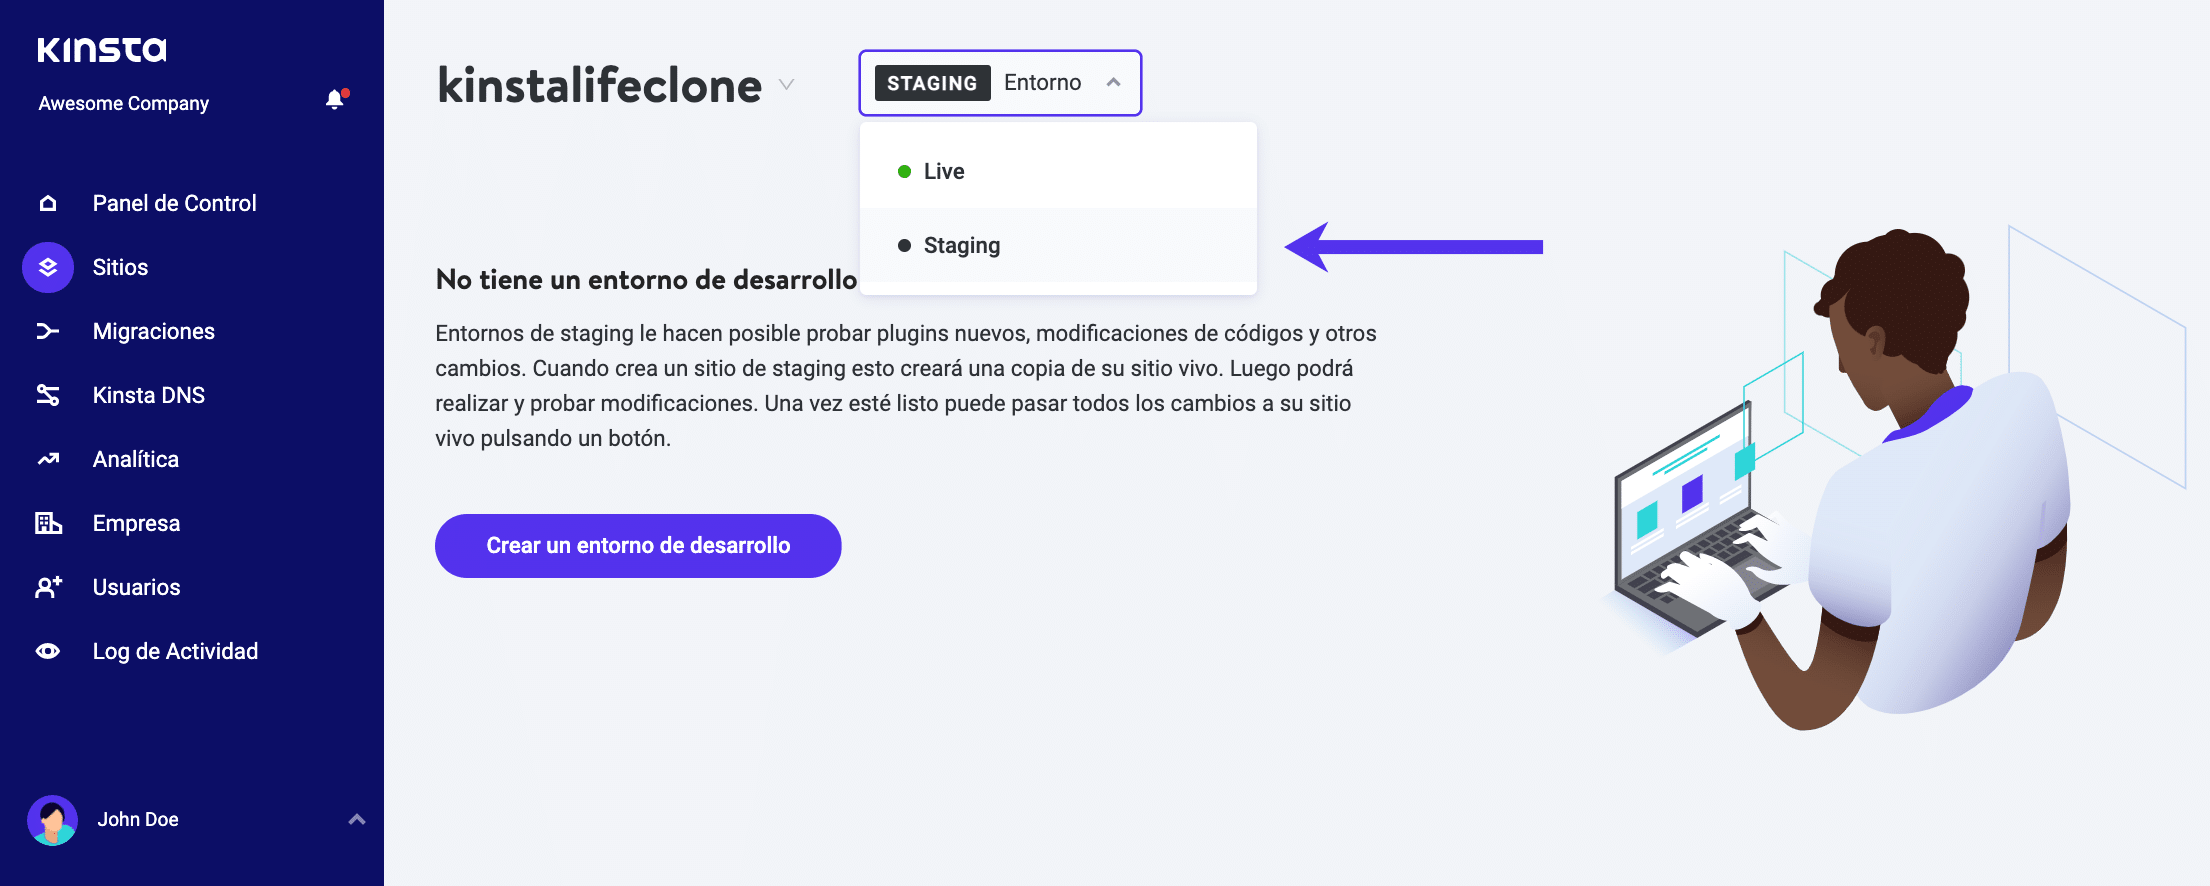The height and width of the screenshot is (886, 2210).
Task: Click the Kinsta logo
Action: tap(102, 50)
